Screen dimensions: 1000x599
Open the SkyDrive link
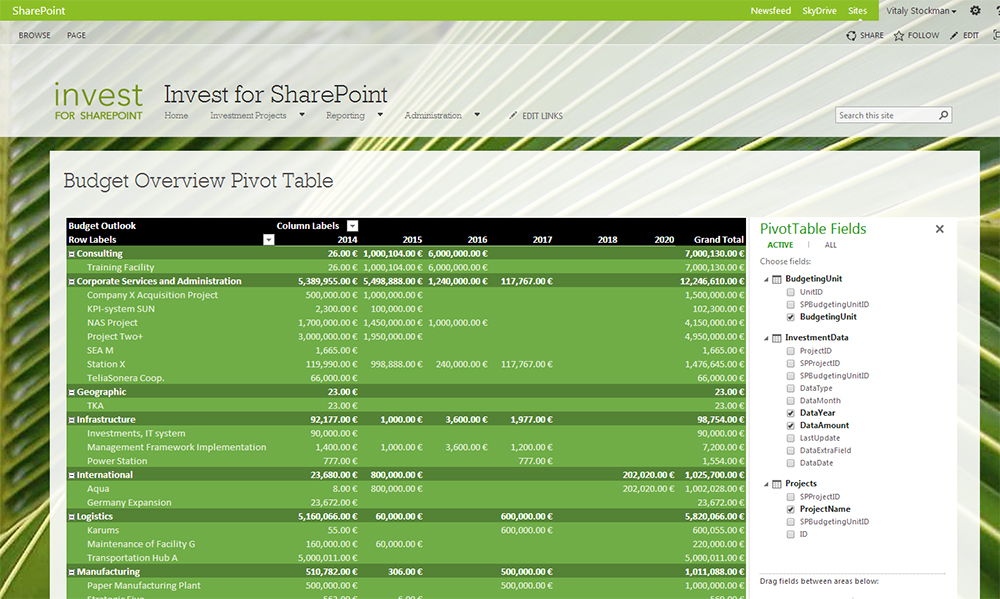click(x=820, y=11)
